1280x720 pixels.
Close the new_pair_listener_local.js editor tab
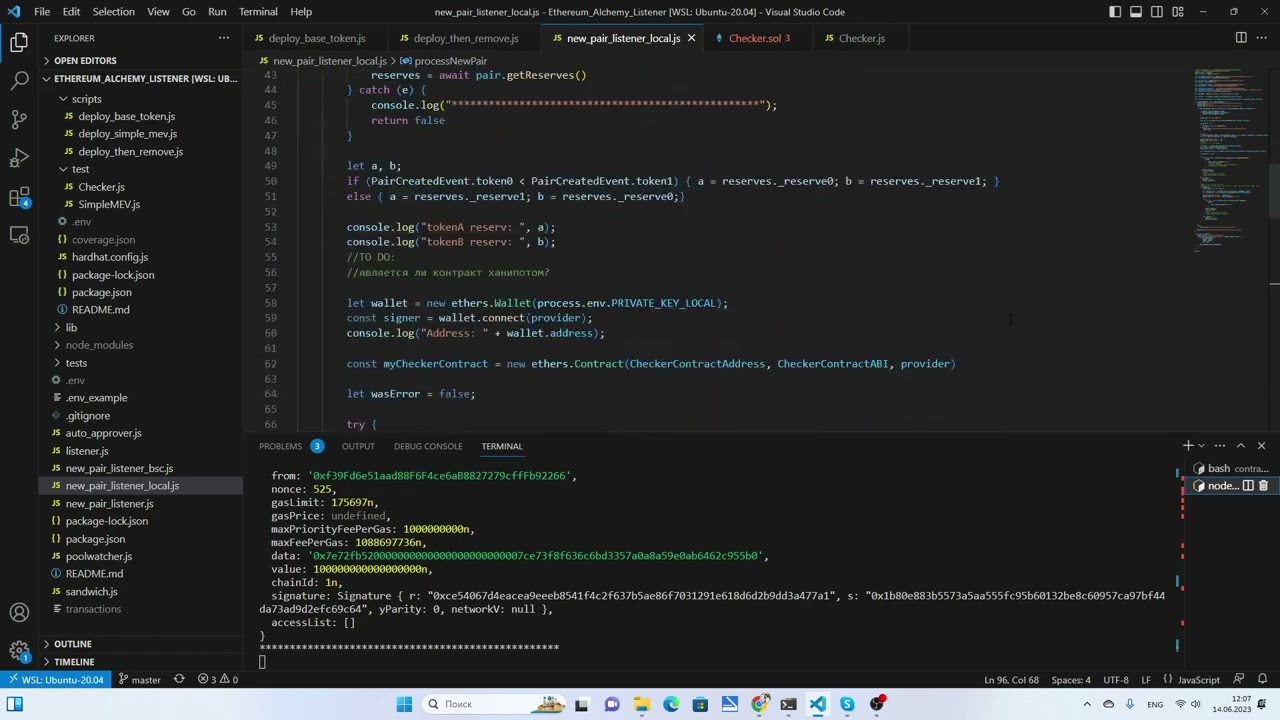click(691, 38)
